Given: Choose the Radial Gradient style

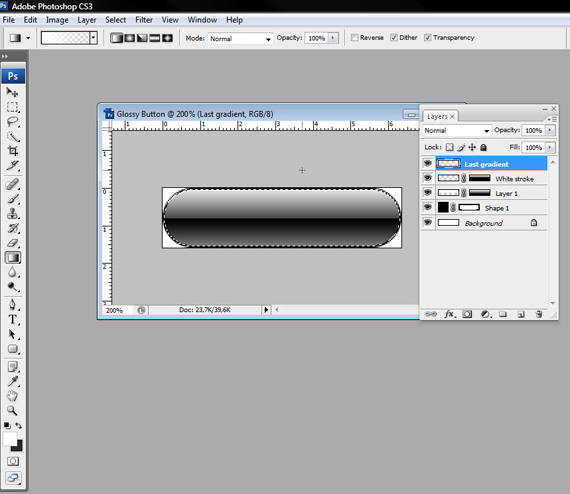Looking at the screenshot, I should tap(129, 38).
